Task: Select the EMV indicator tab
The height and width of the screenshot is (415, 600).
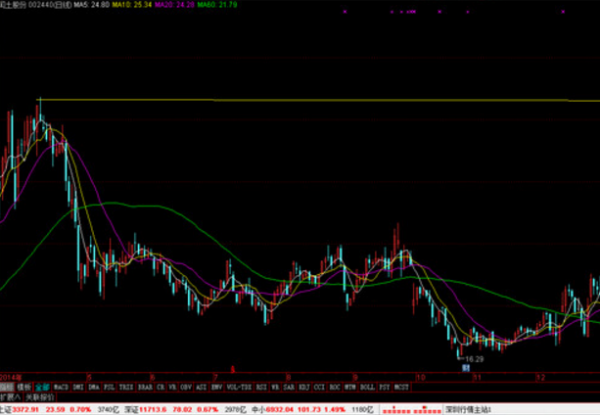Action: click(217, 387)
